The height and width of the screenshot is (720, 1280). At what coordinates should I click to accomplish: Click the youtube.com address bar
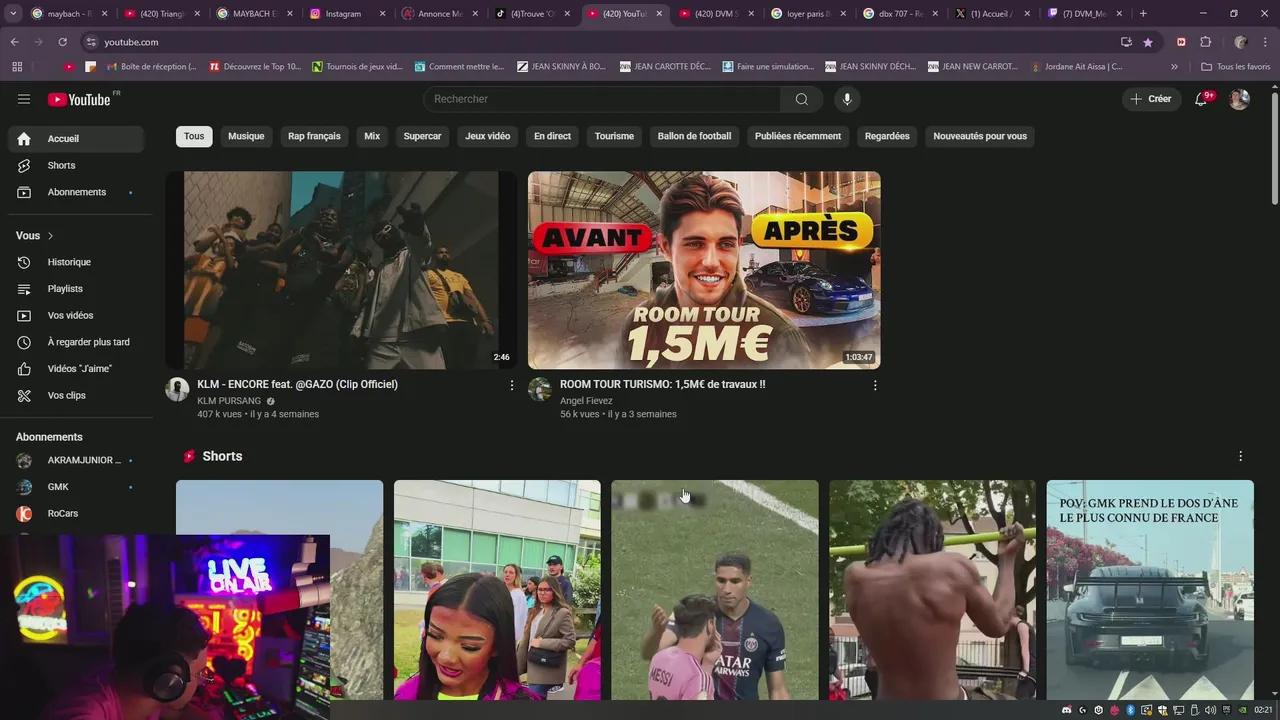tap(600, 42)
